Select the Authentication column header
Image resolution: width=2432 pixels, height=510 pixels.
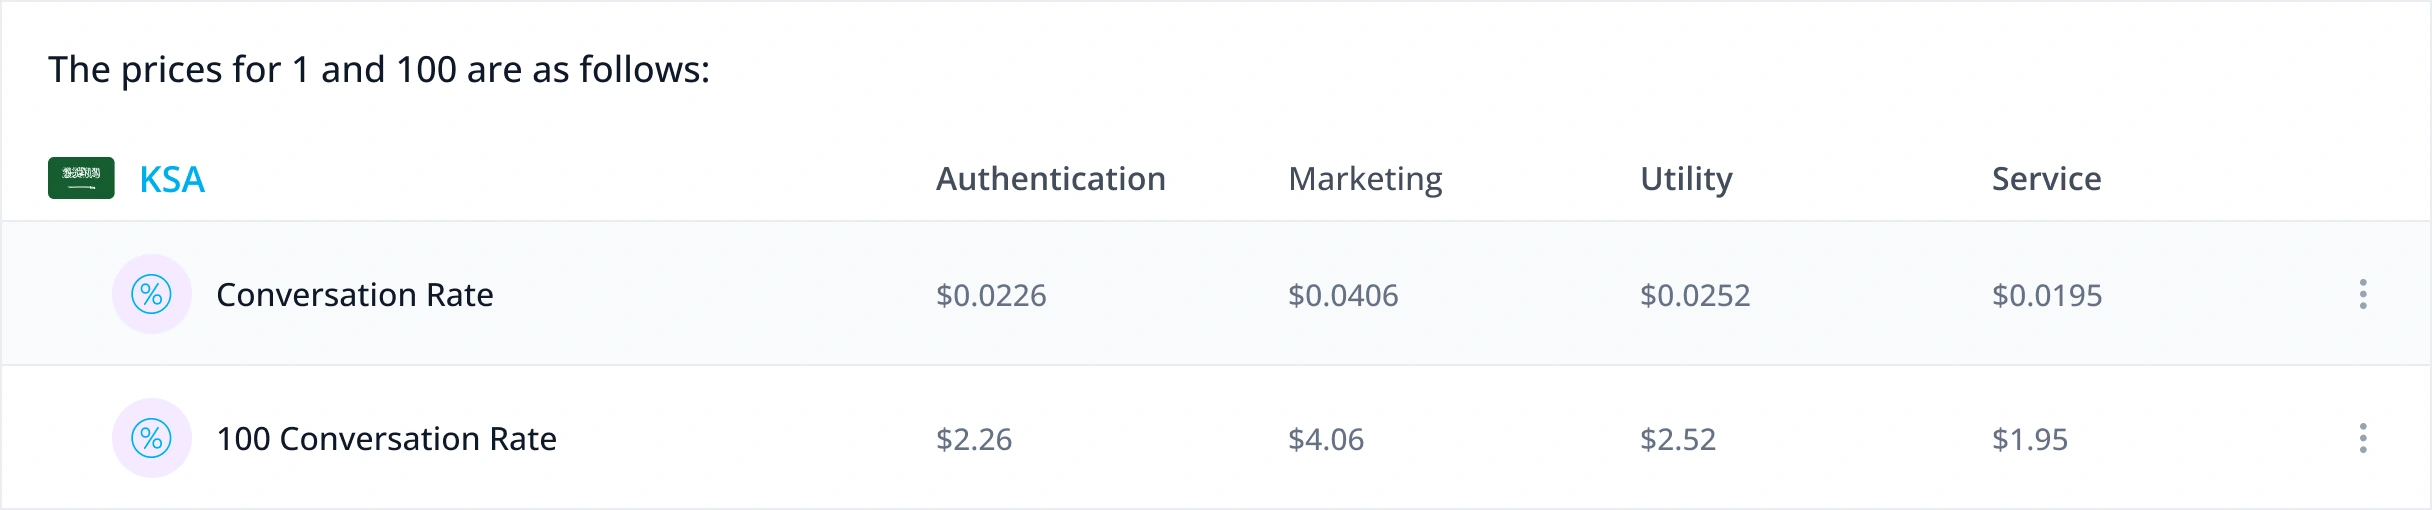1050,179
